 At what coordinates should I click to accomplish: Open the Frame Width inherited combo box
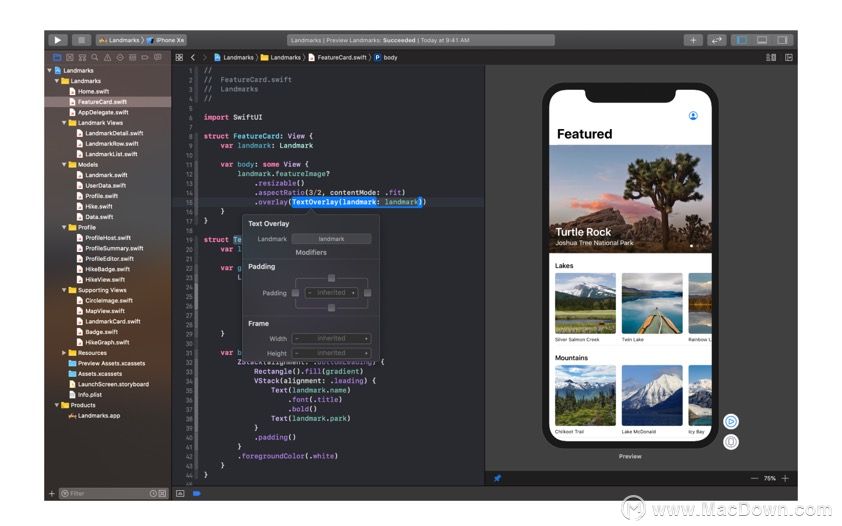(331, 339)
